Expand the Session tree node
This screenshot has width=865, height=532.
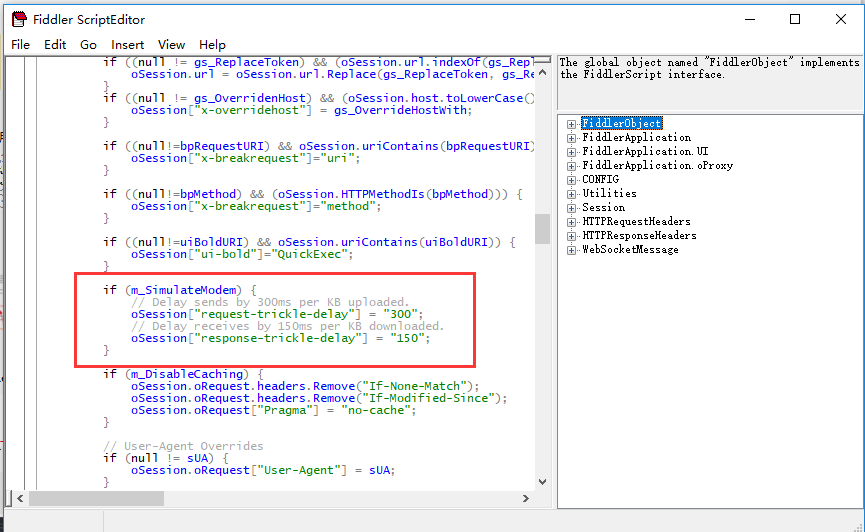coord(572,208)
